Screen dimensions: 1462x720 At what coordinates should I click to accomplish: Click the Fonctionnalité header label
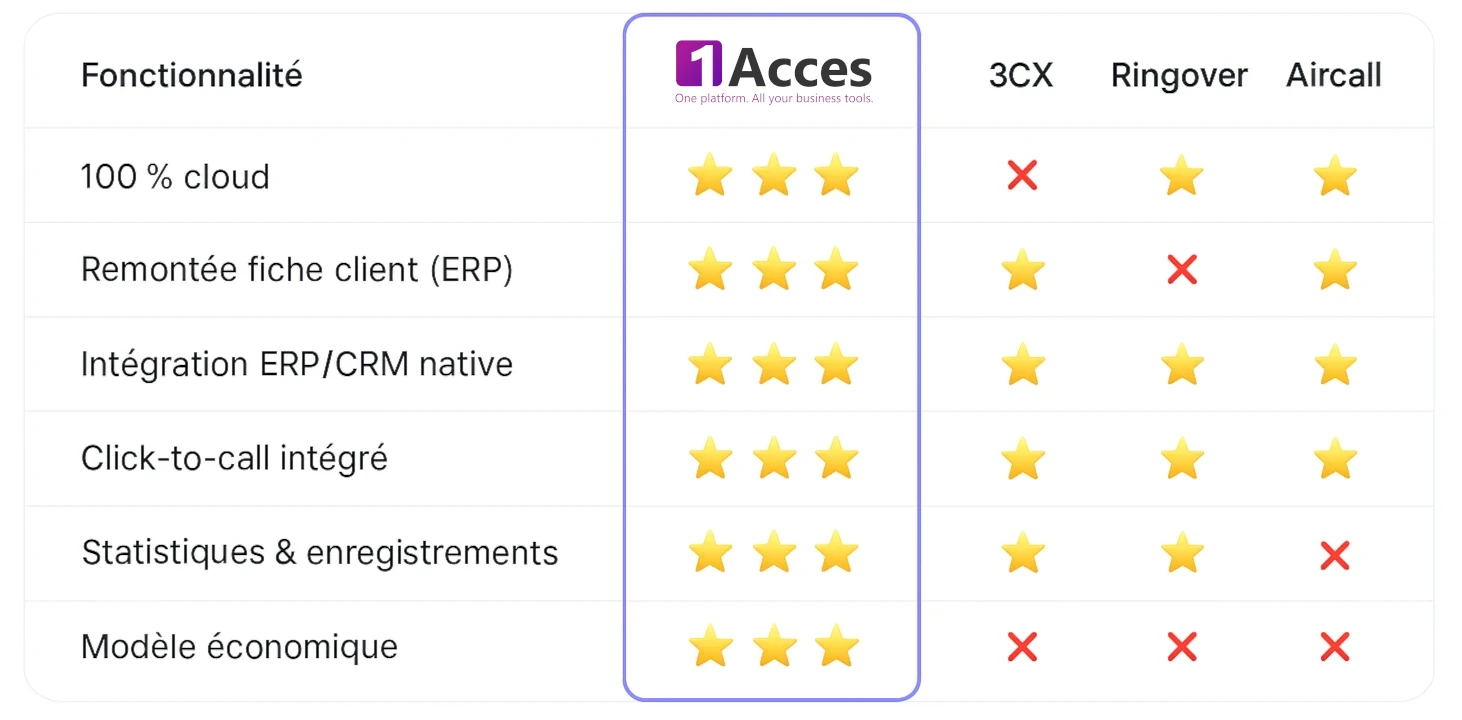tap(191, 75)
